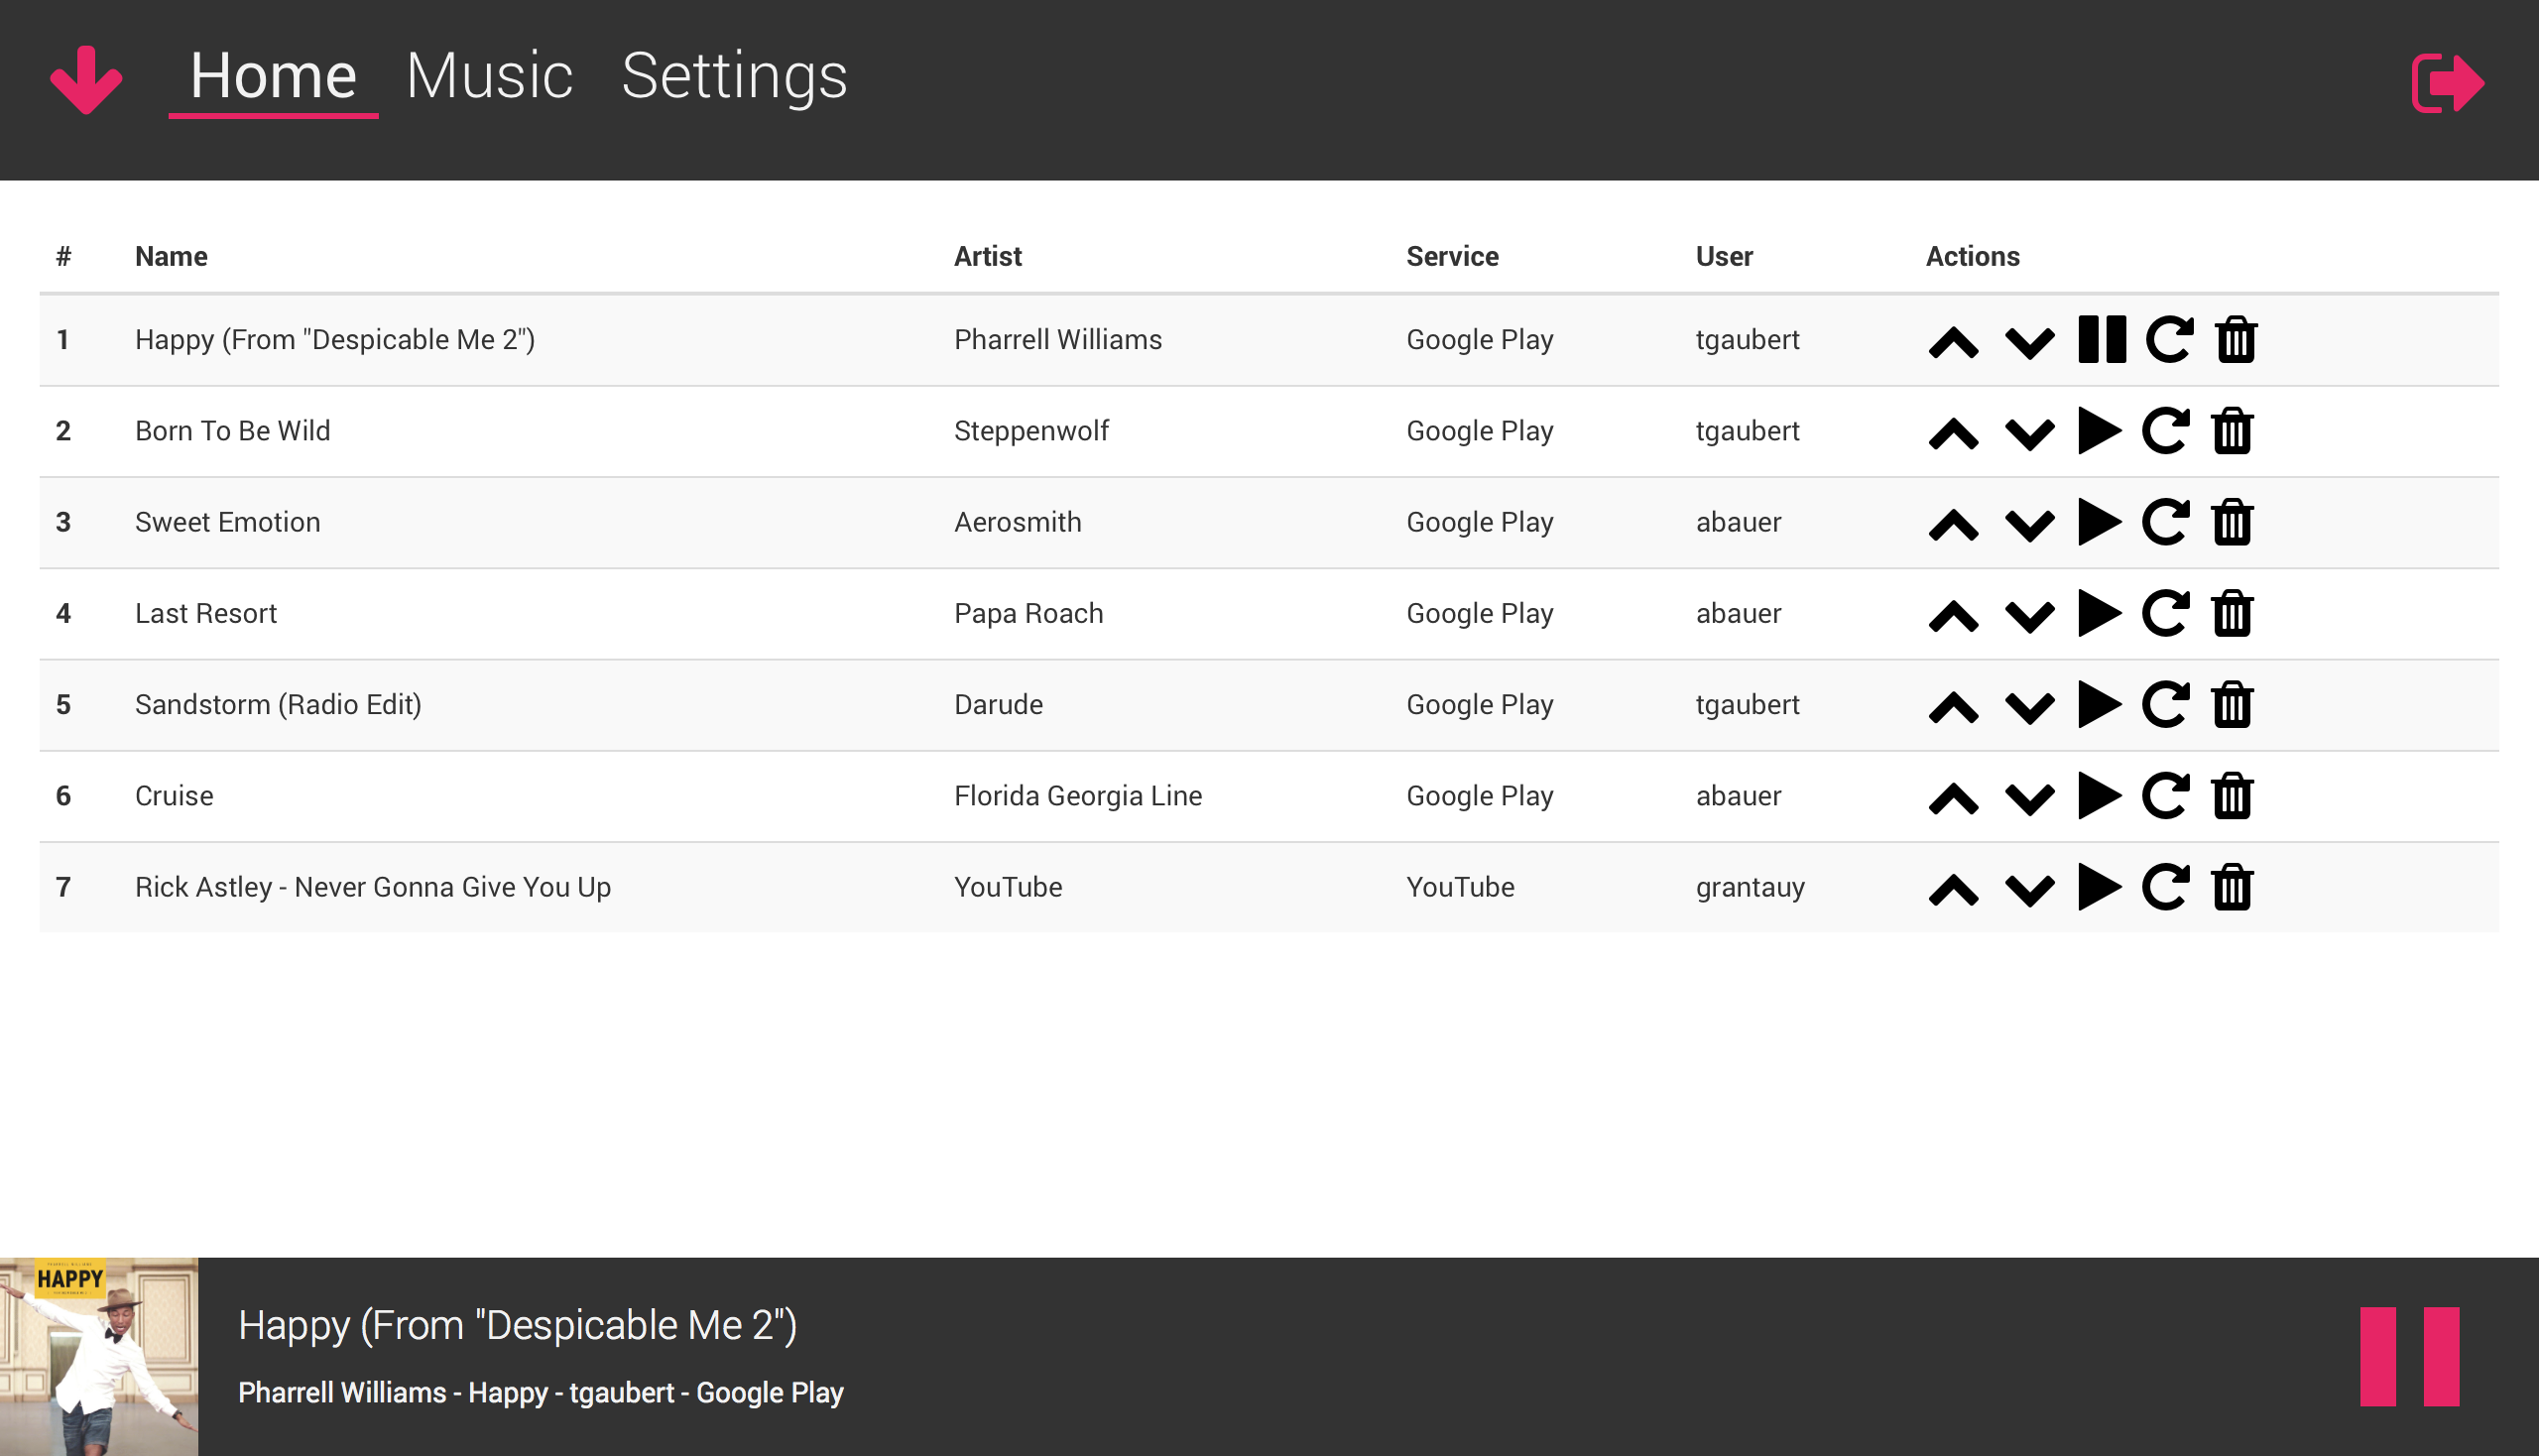Click the pink down-arrow logo

click(x=86, y=80)
